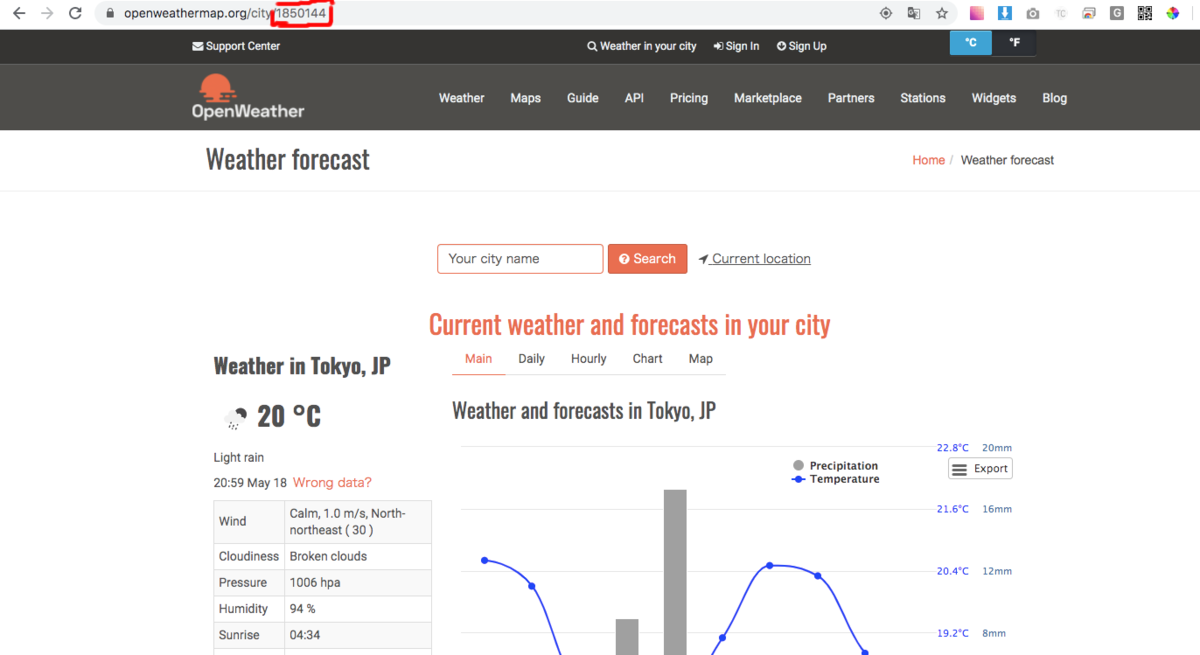Click the padlock site info icon
Screen dimensions: 1200x655
(x=111, y=14)
